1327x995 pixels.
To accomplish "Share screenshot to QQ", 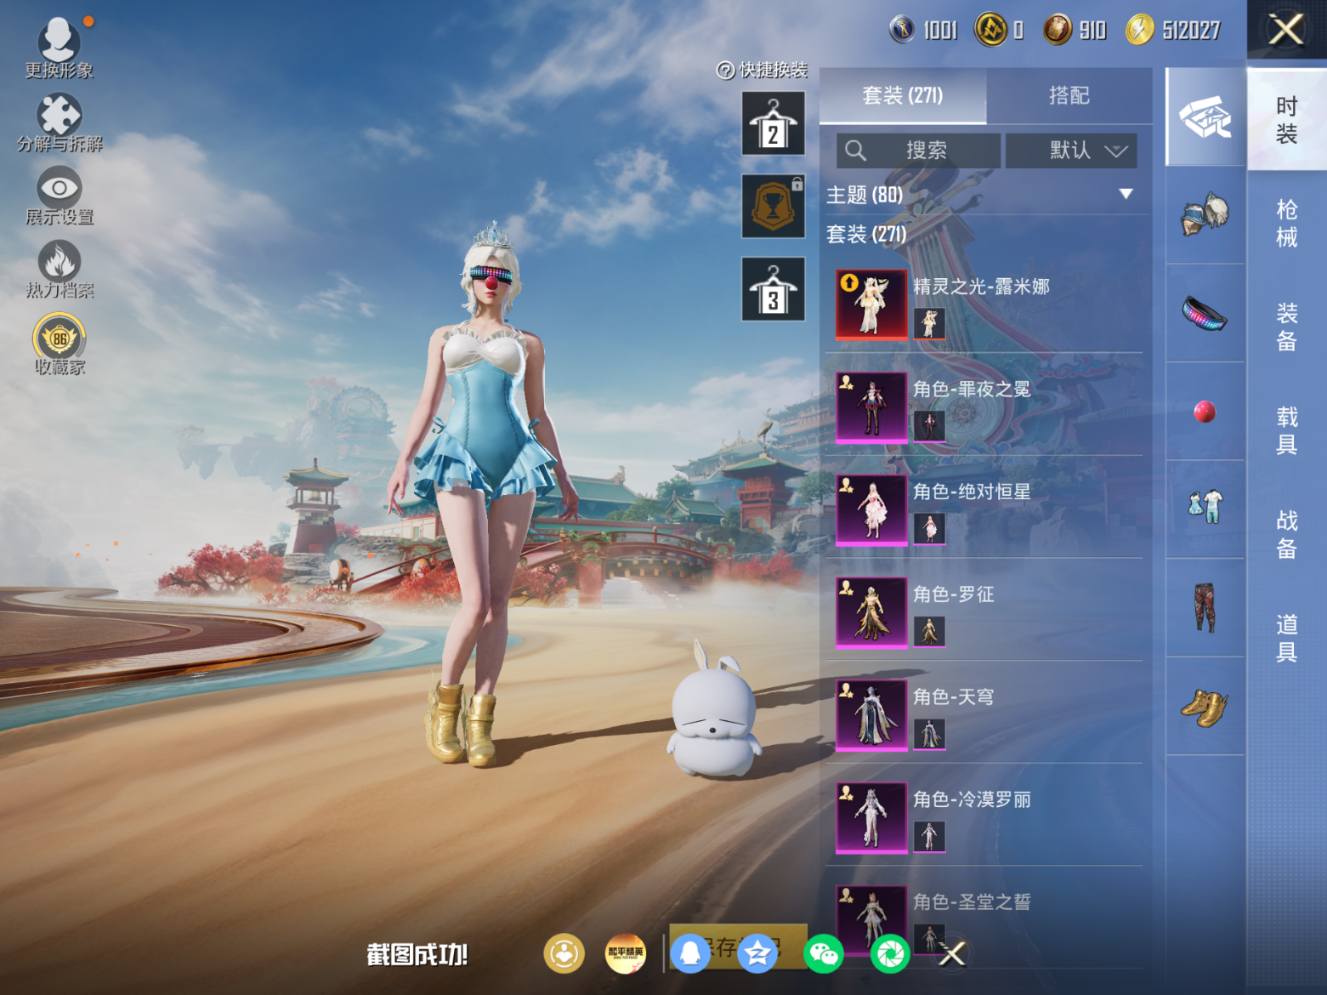I will click(690, 954).
